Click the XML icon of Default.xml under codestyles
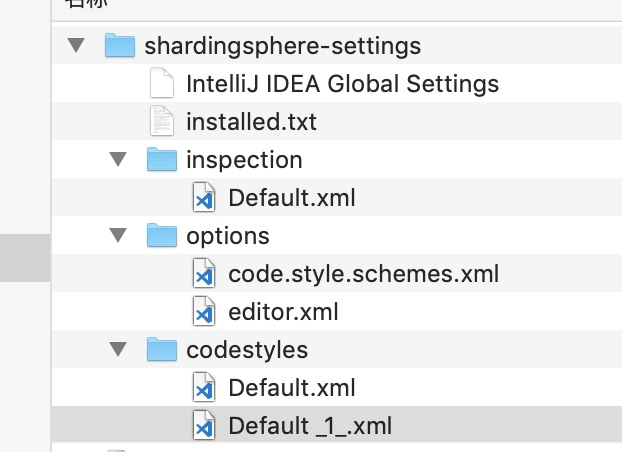622x452 pixels. pos(204,387)
